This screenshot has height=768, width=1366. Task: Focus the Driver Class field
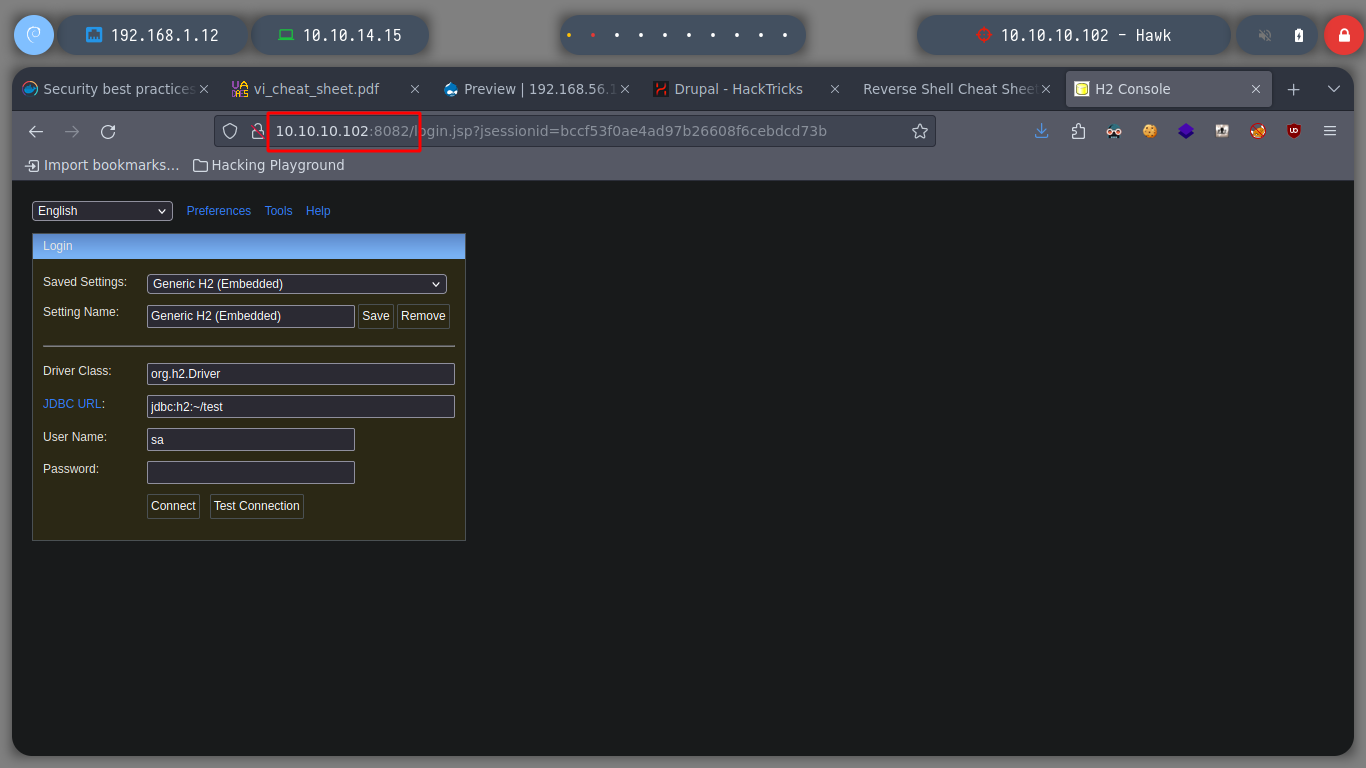301,374
